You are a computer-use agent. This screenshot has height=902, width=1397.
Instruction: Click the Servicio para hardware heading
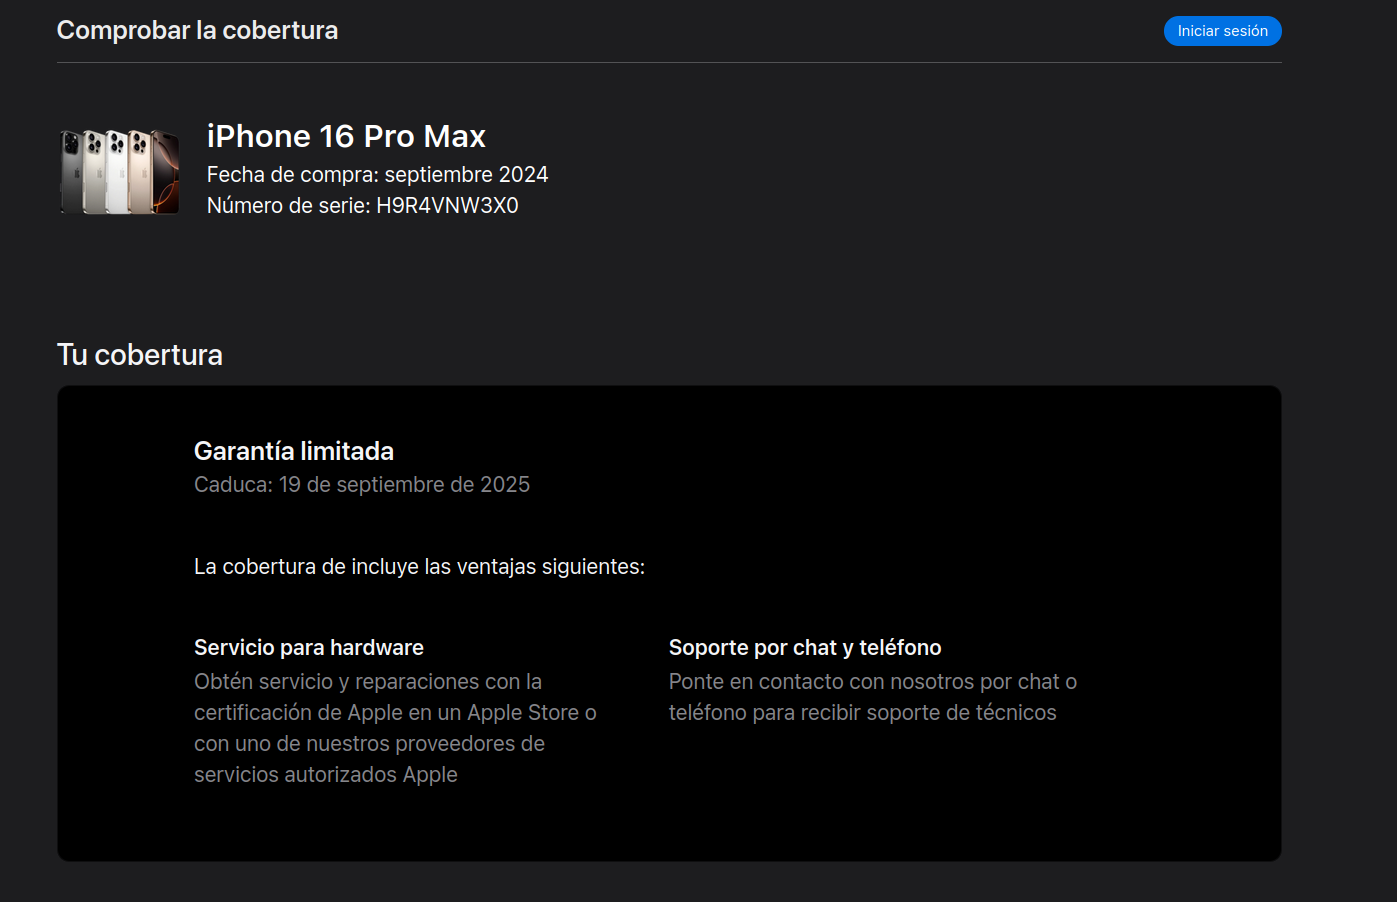pyautogui.click(x=309, y=648)
